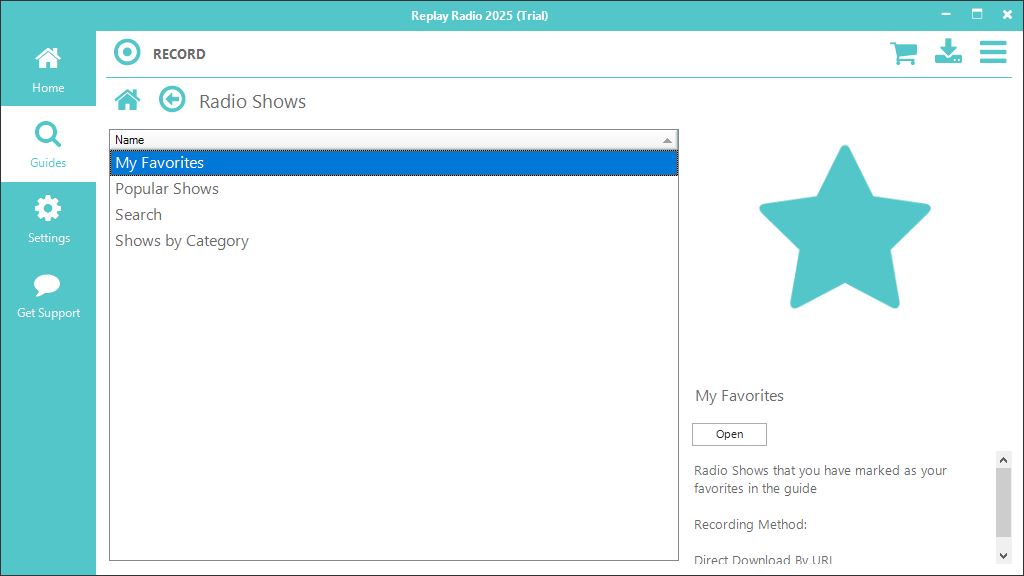This screenshot has width=1024, height=576.
Task: Sort list by Name column header
Action: coord(394,140)
